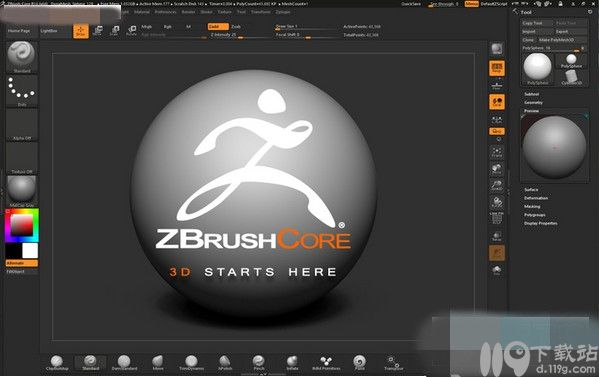Switch to Scale transform mode

(x=114, y=31)
